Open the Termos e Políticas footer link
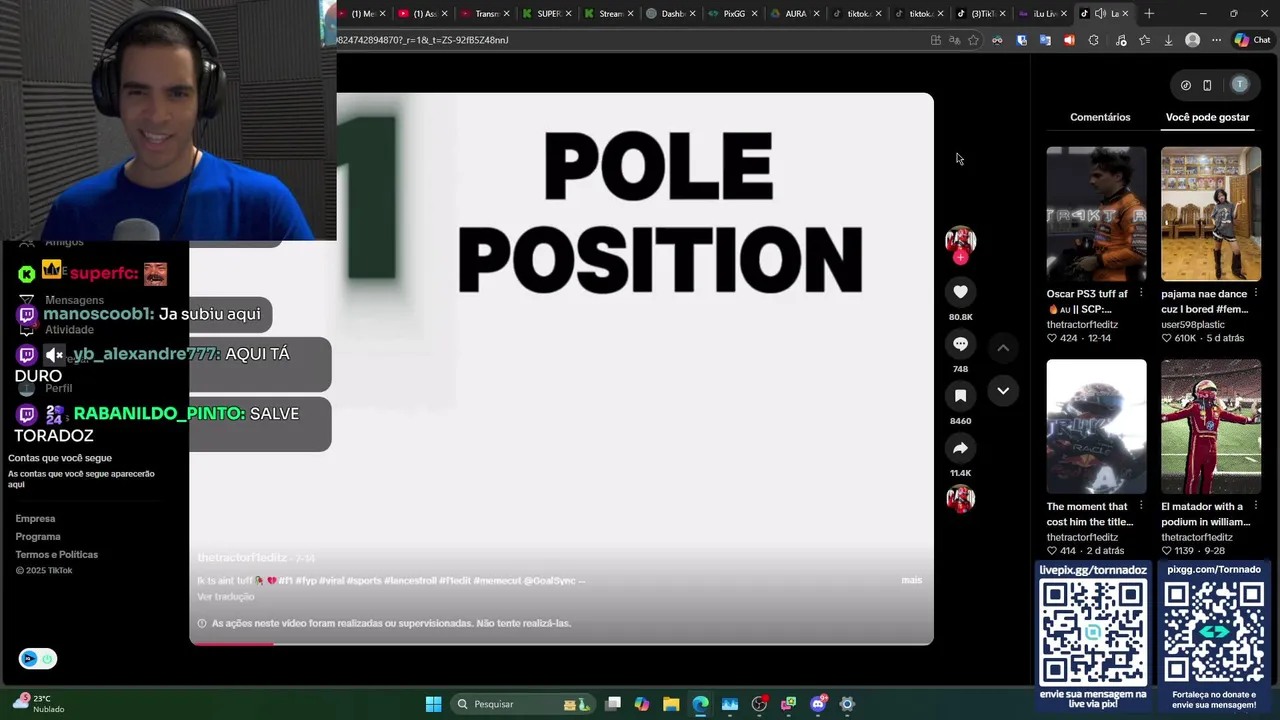The width and height of the screenshot is (1280, 720). click(x=56, y=555)
